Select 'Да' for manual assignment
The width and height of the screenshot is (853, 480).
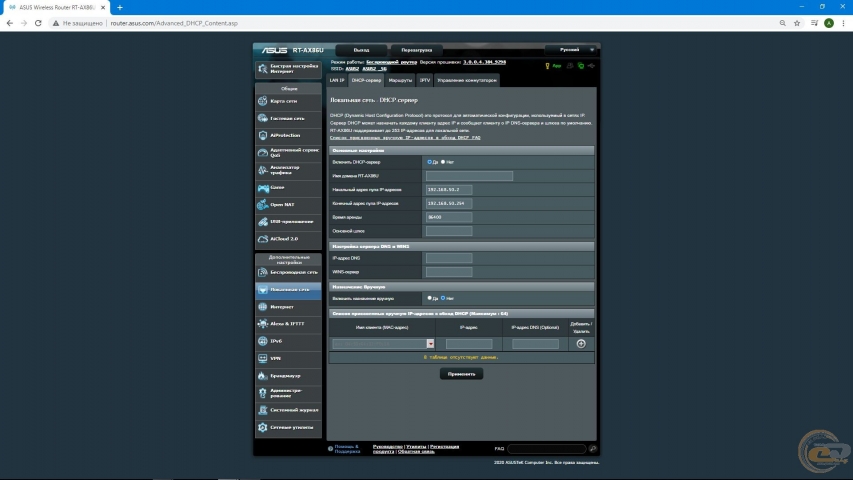(429, 298)
